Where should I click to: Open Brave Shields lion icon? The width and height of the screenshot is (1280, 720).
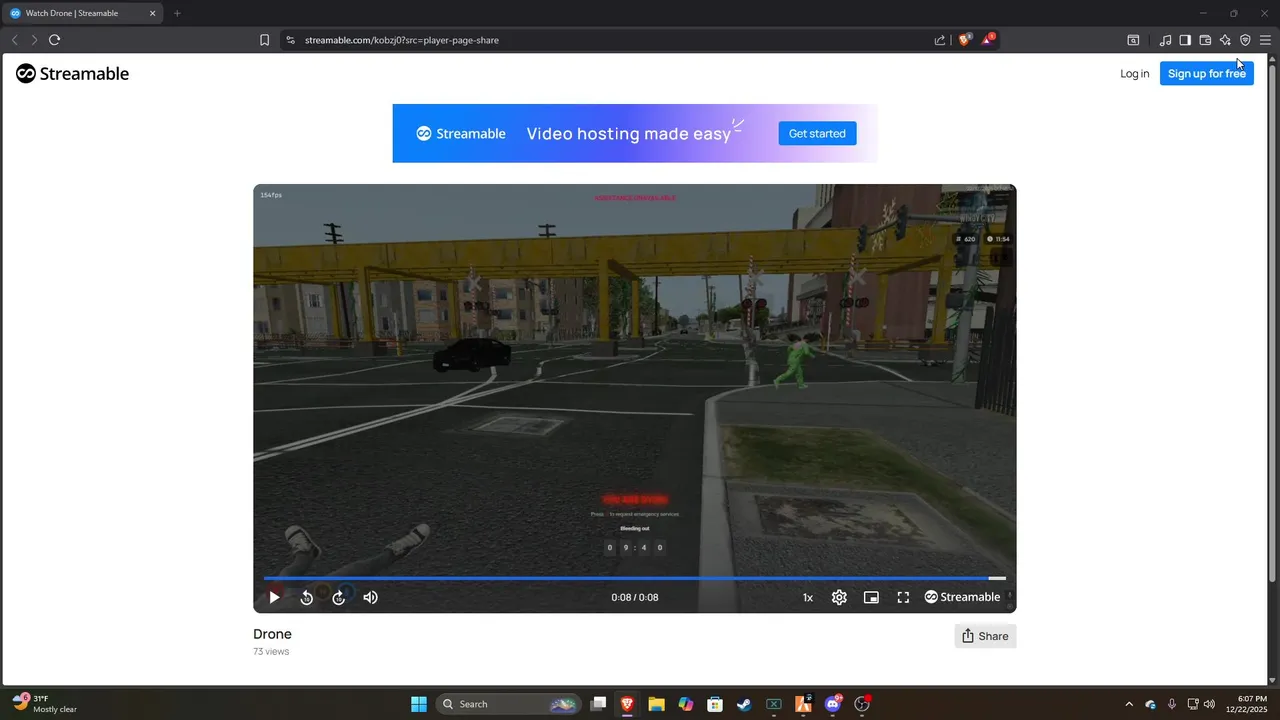tap(965, 40)
